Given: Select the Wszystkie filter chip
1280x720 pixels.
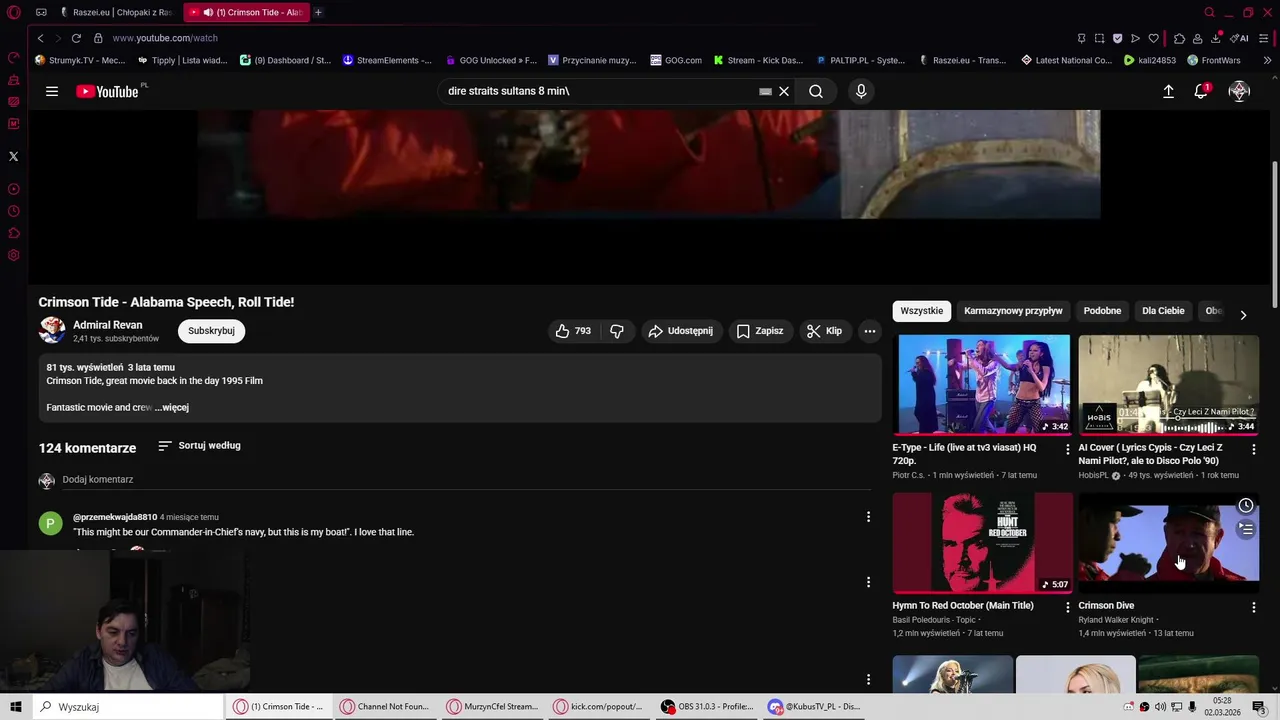Looking at the screenshot, I should click(921, 311).
